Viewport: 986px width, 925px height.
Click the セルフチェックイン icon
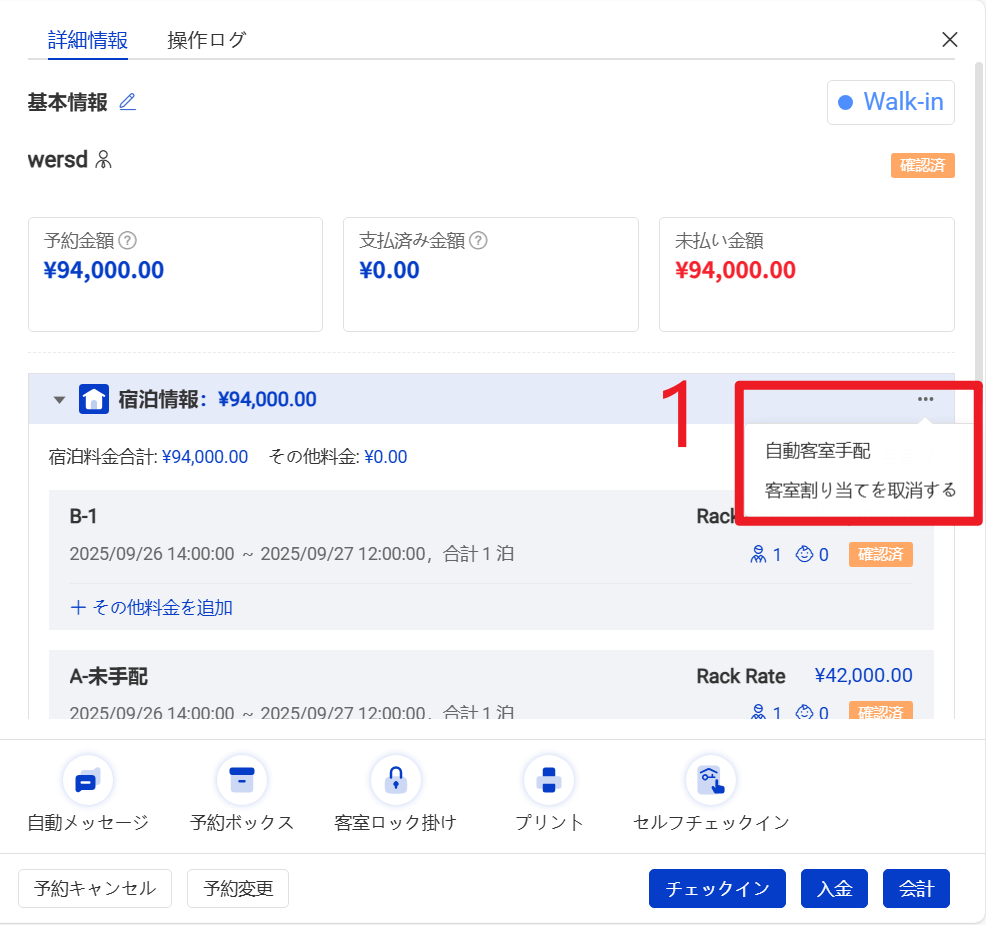tap(711, 780)
